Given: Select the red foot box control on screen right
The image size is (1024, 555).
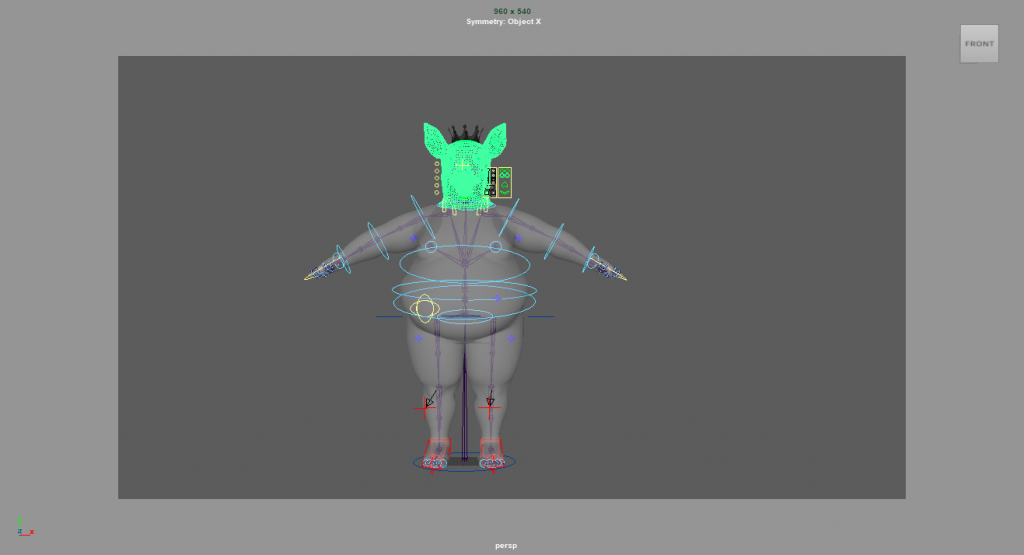Looking at the screenshot, I should click(491, 452).
